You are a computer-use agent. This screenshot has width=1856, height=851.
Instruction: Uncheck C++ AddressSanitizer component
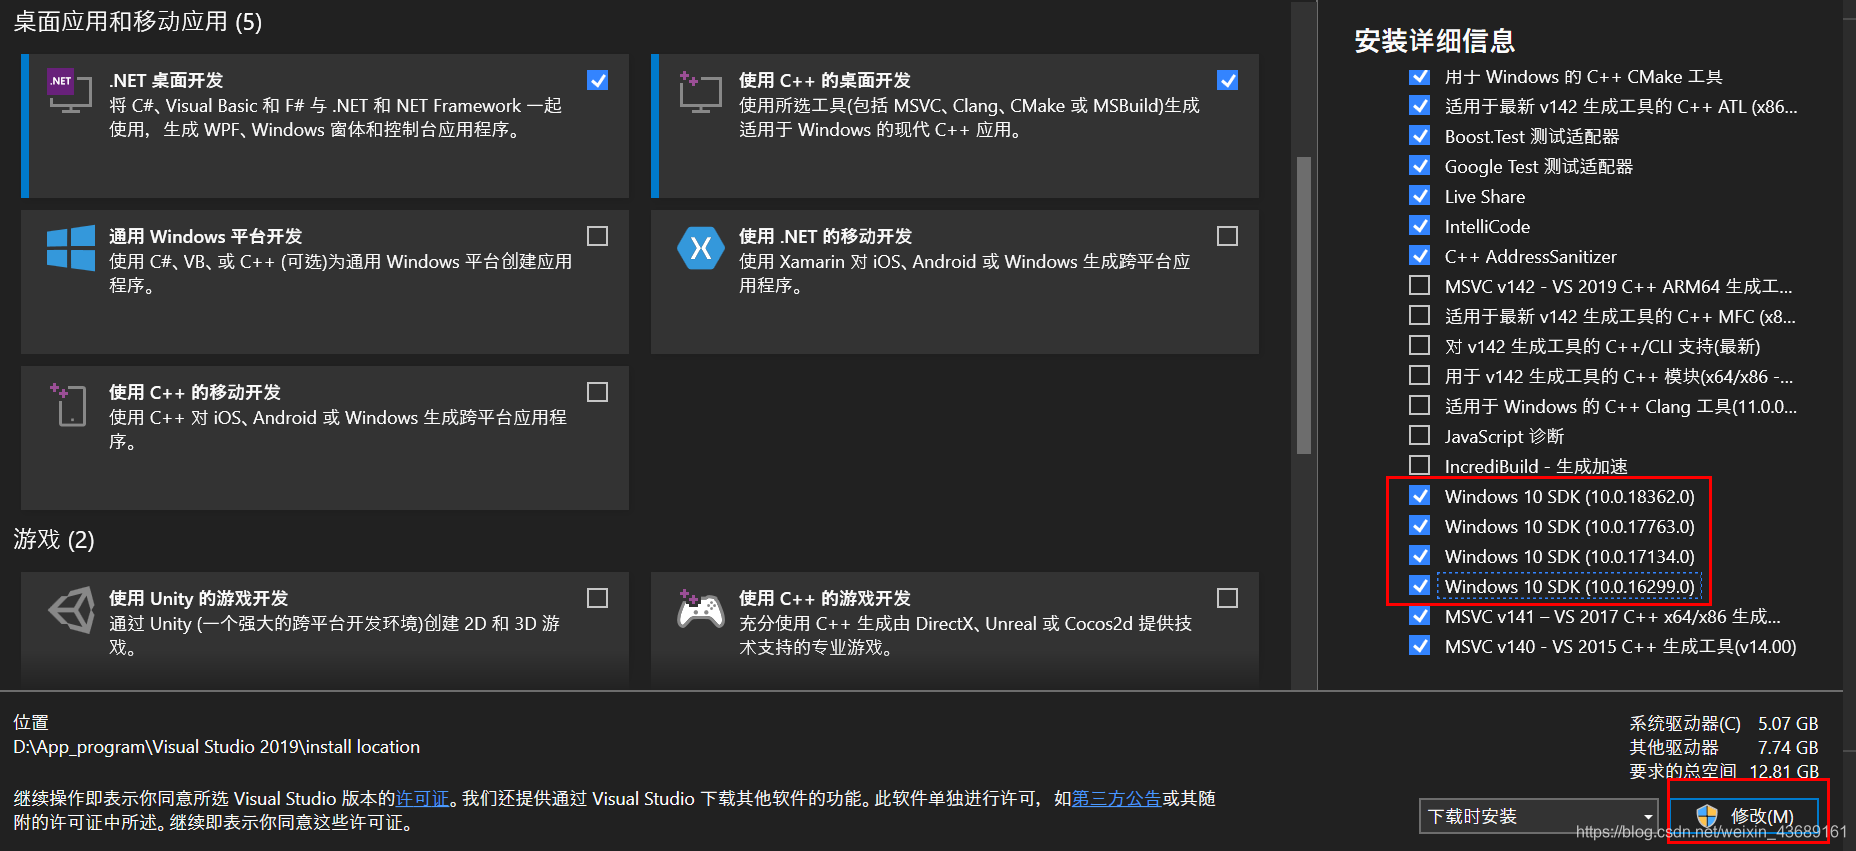1419,256
